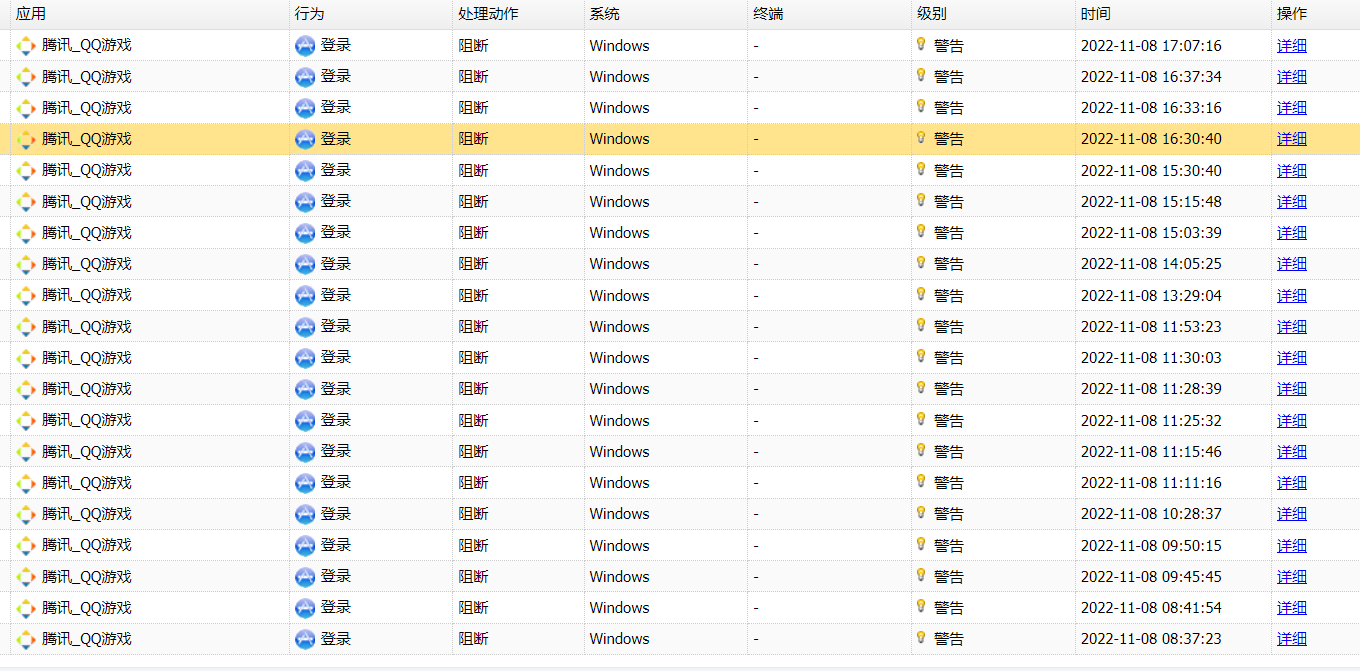View details of 11:15:46 entry
This screenshot has height=671, width=1360.
(1292, 452)
